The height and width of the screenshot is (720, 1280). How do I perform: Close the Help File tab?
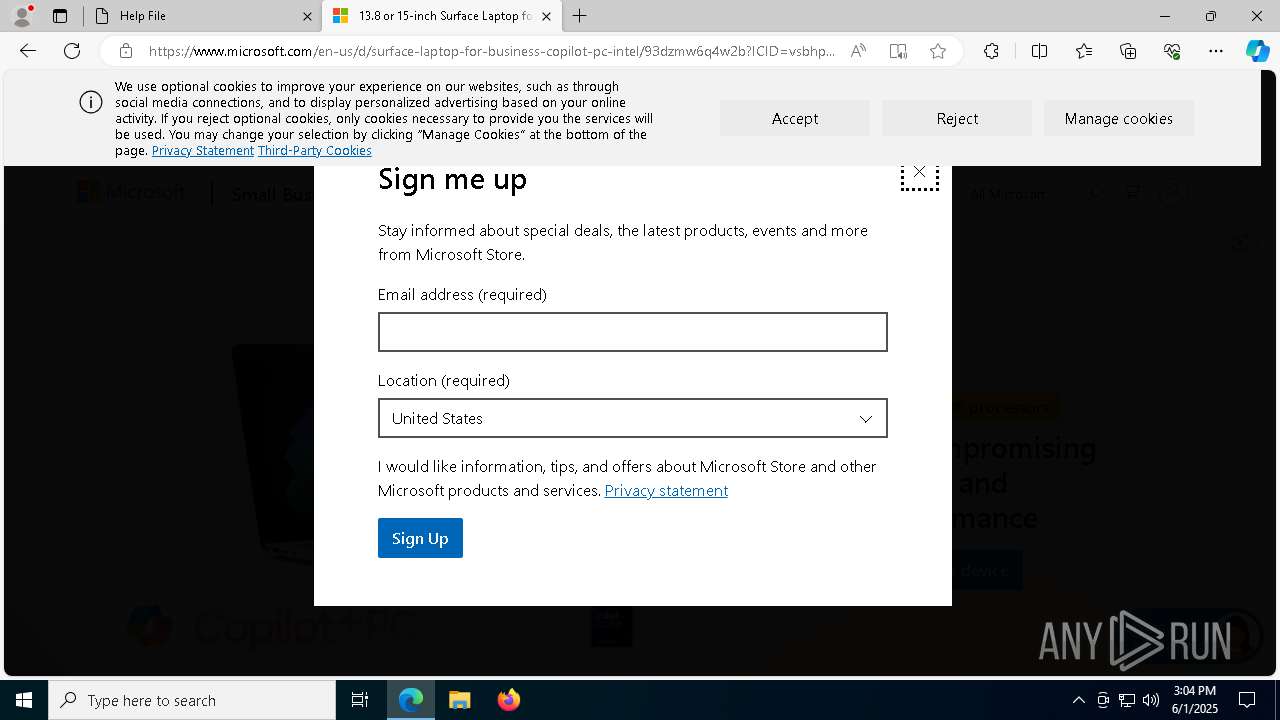(x=307, y=16)
